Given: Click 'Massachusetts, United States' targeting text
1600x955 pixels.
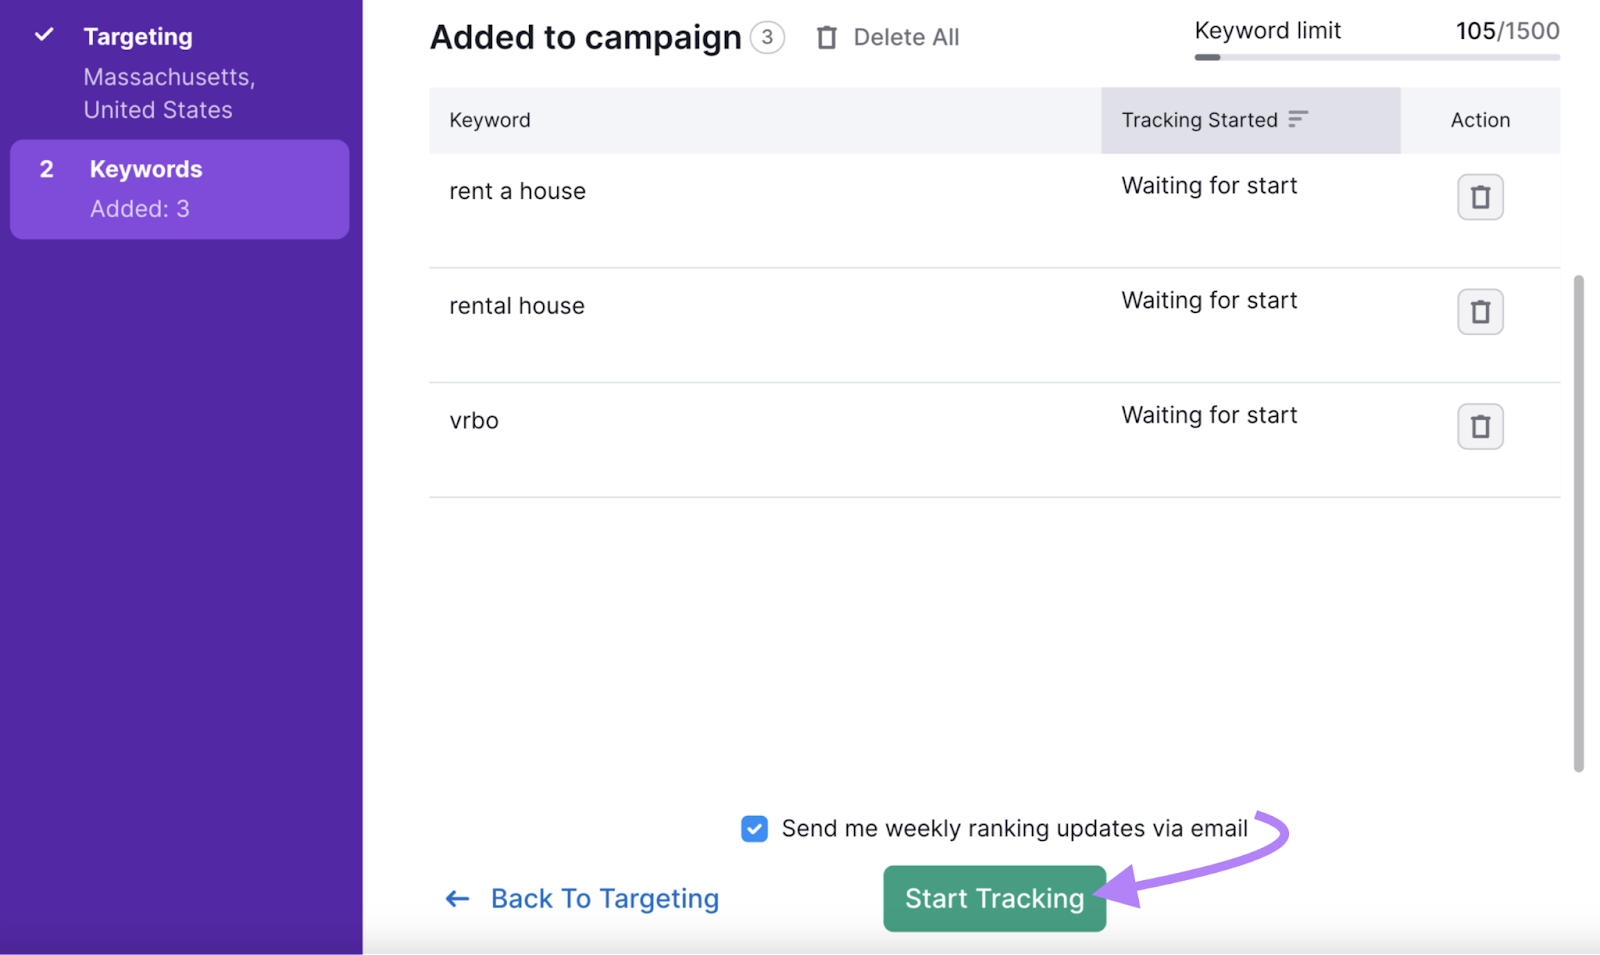Looking at the screenshot, I should tap(169, 93).
